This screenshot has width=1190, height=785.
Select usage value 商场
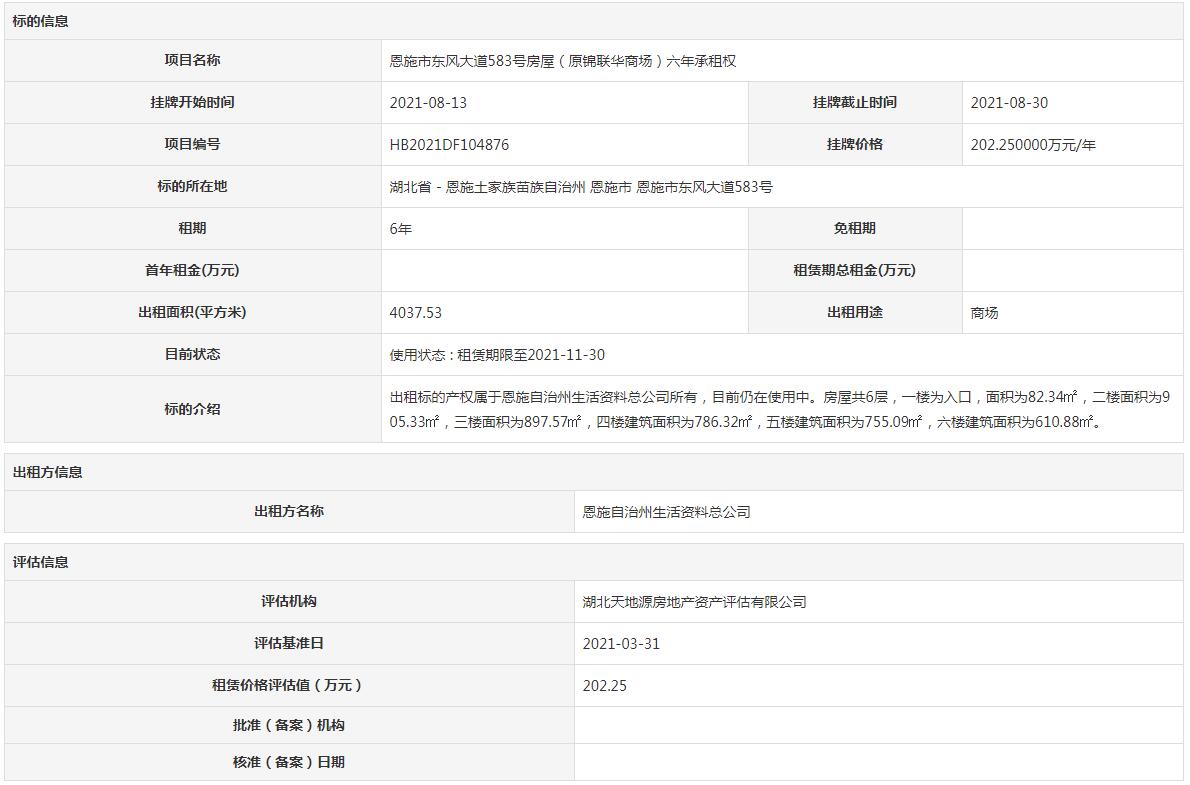point(984,313)
